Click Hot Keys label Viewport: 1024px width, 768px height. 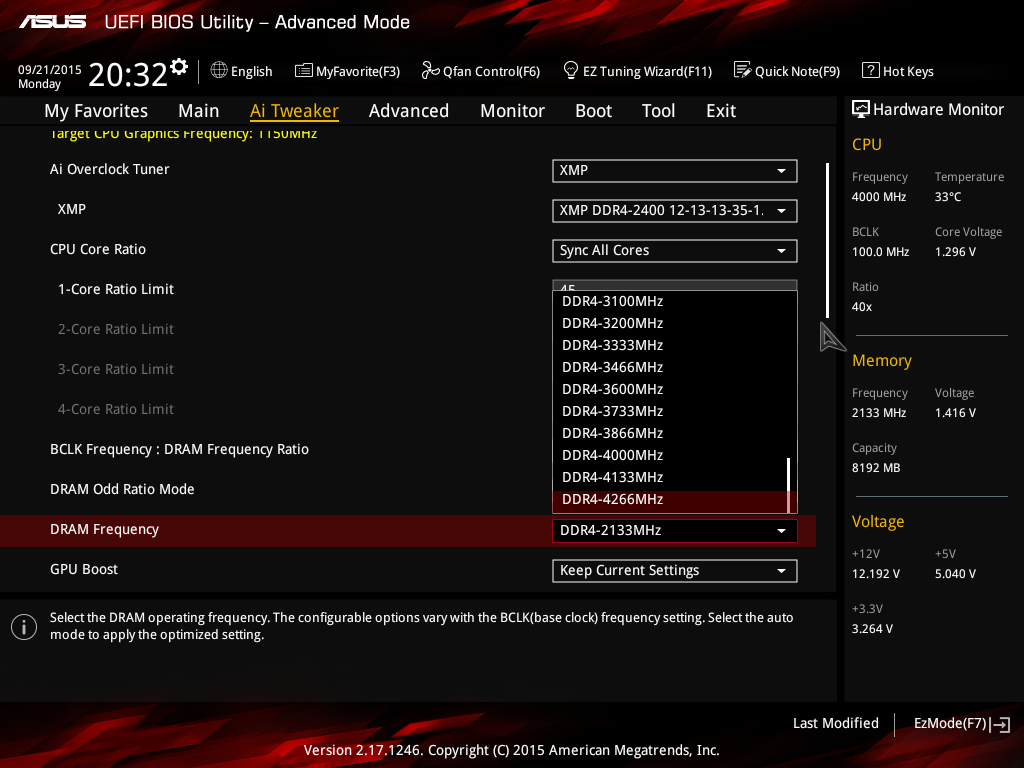pos(908,71)
